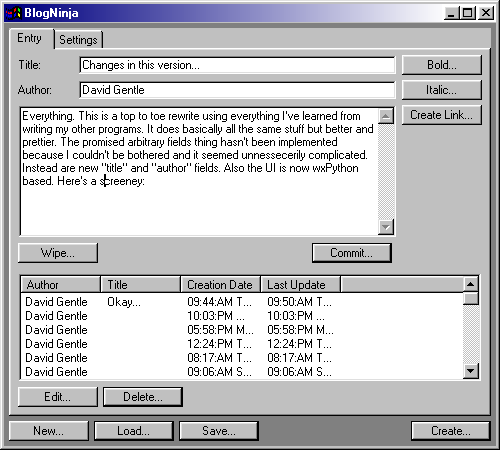The image size is (500, 450).
Task: Click the entries list scroll up arrow
Action: [471, 284]
